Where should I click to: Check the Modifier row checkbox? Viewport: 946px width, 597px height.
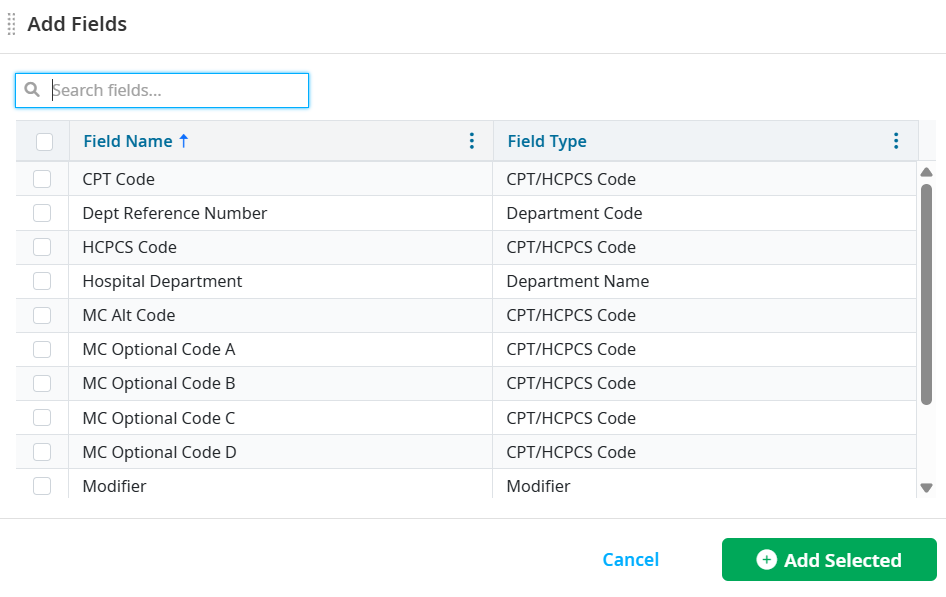pyautogui.click(x=42, y=485)
